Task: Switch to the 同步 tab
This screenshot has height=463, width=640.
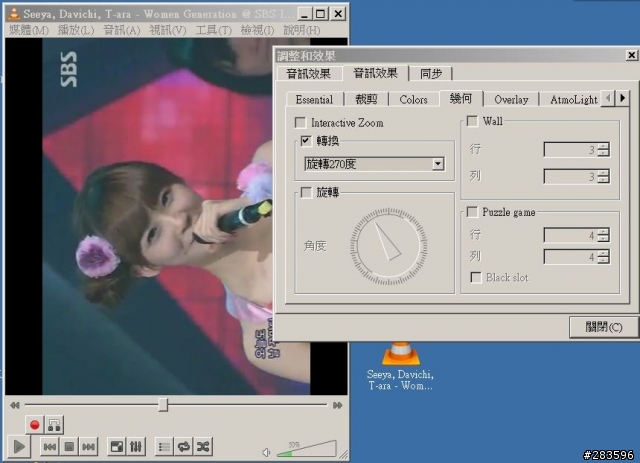Action: (x=431, y=74)
